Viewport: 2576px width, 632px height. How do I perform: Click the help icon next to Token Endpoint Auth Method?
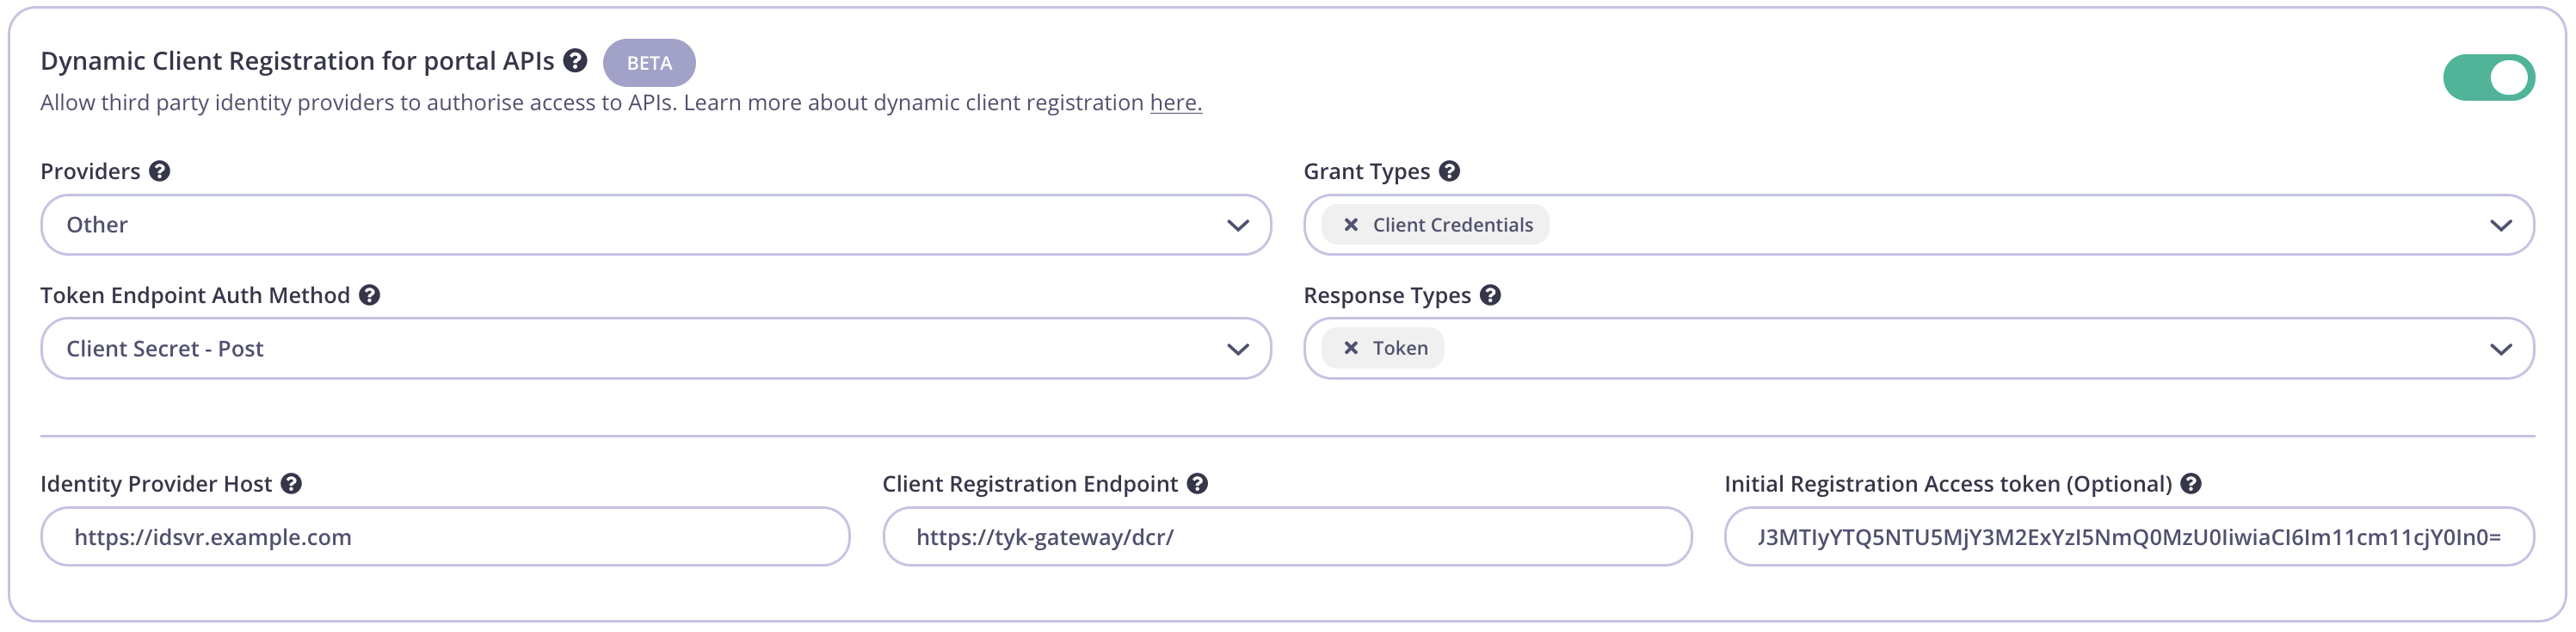pos(369,294)
